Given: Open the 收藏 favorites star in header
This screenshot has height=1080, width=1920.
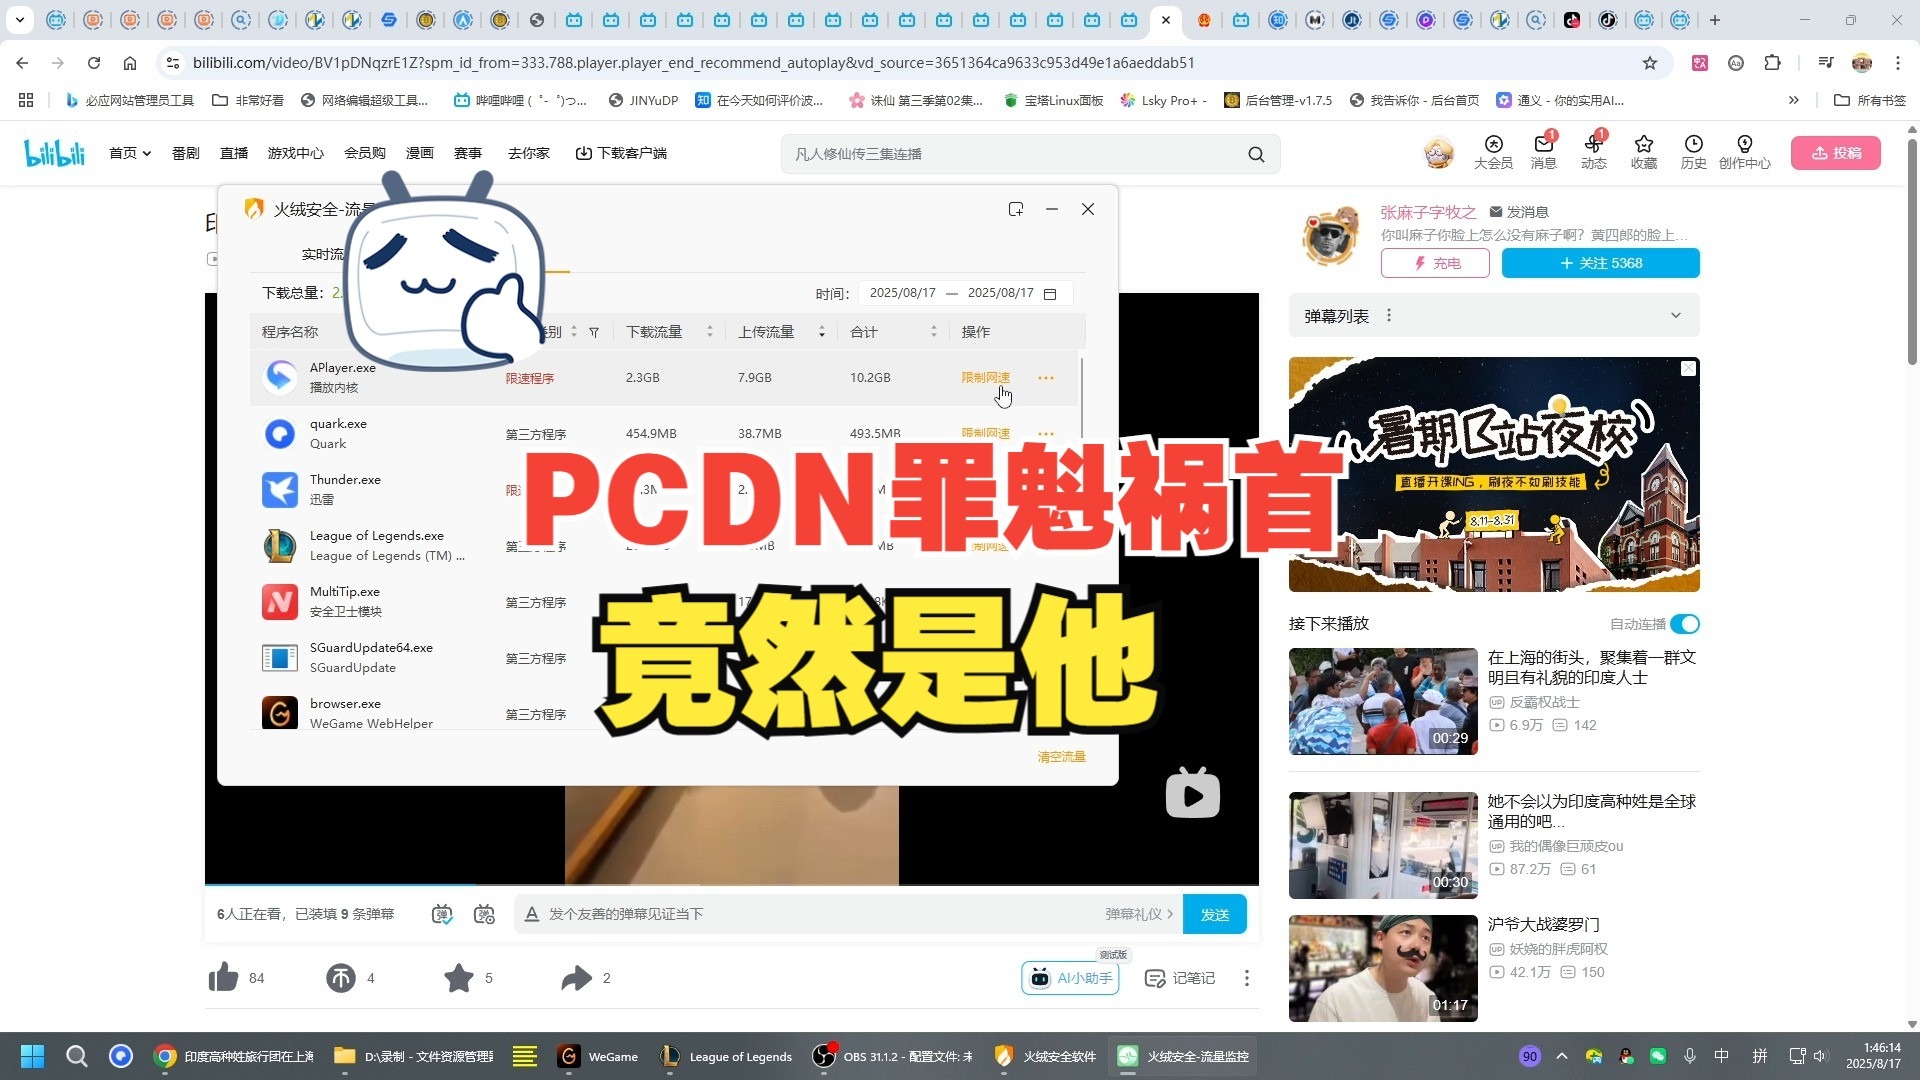Looking at the screenshot, I should [x=1643, y=152].
